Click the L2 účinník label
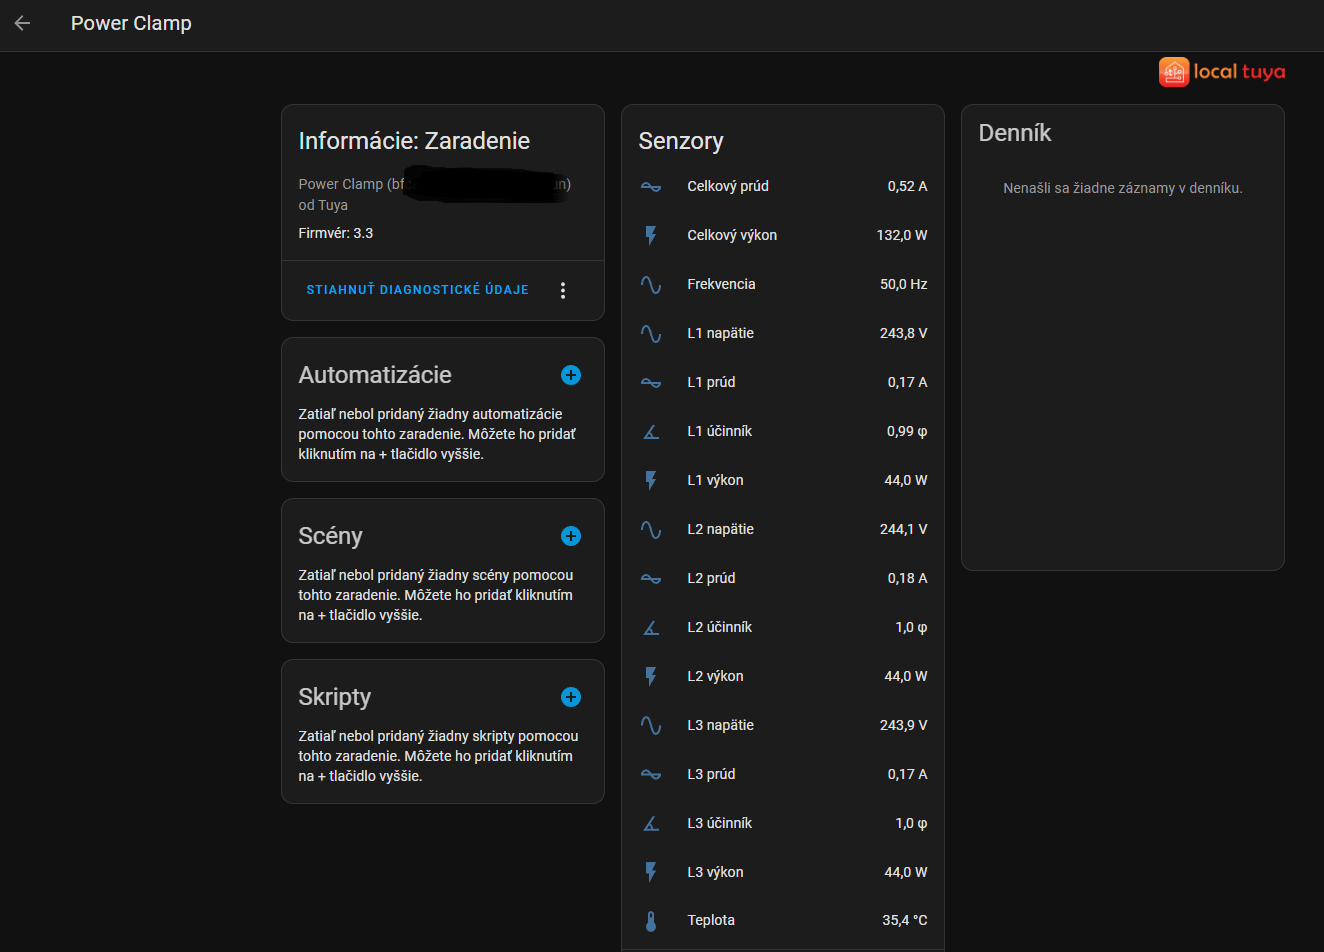Image resolution: width=1324 pixels, height=952 pixels. coord(719,627)
